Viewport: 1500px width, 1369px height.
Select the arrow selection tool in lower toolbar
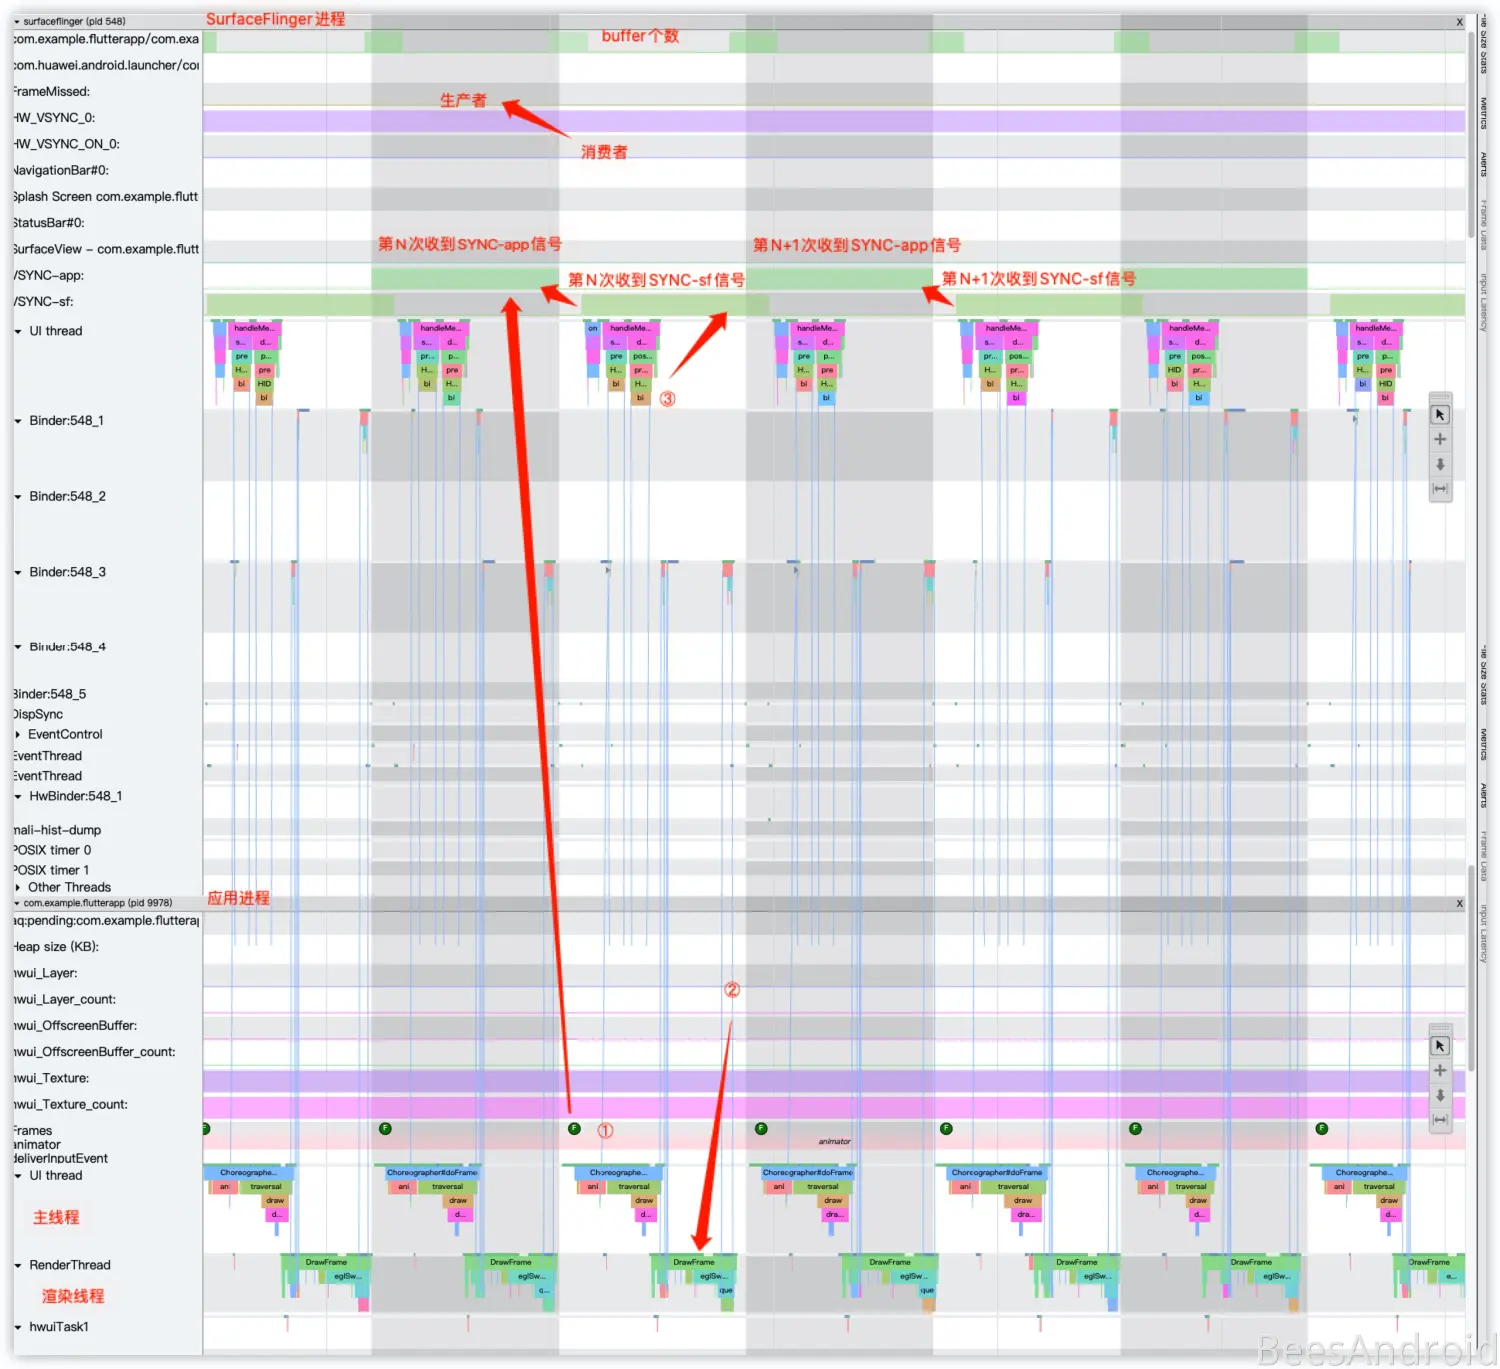1440,1045
